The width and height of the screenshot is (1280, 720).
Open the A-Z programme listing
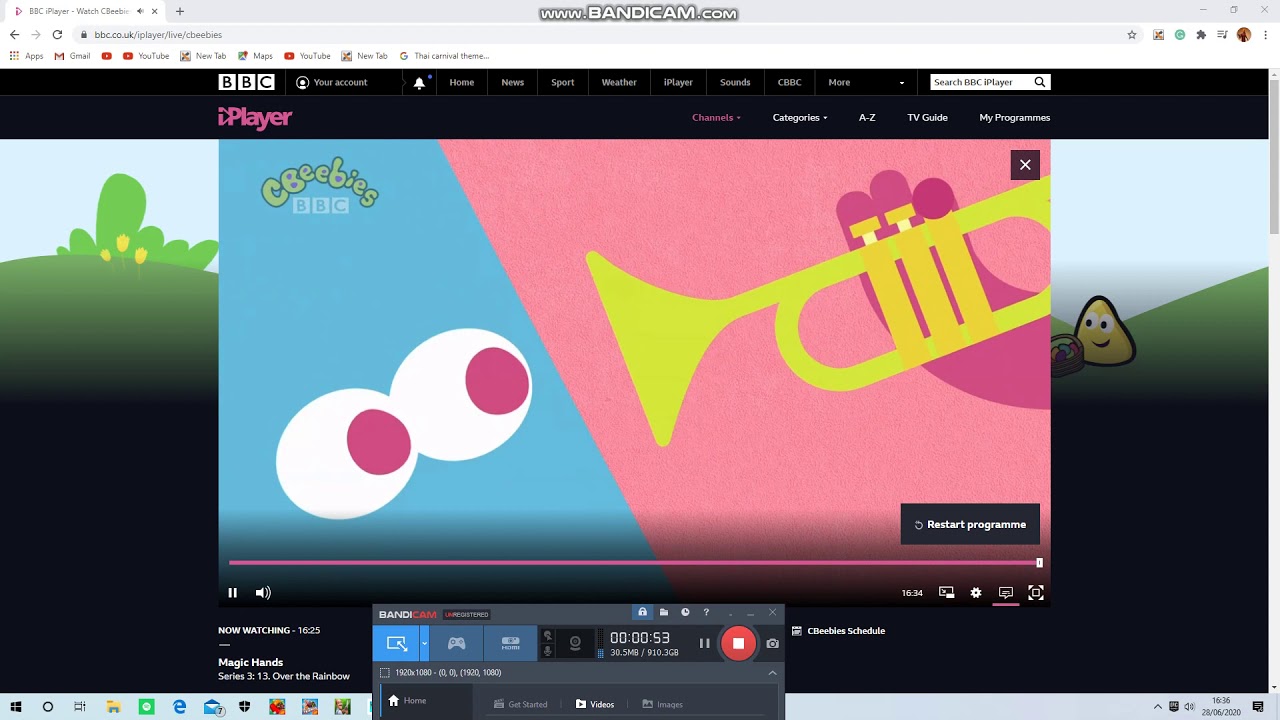coord(867,117)
